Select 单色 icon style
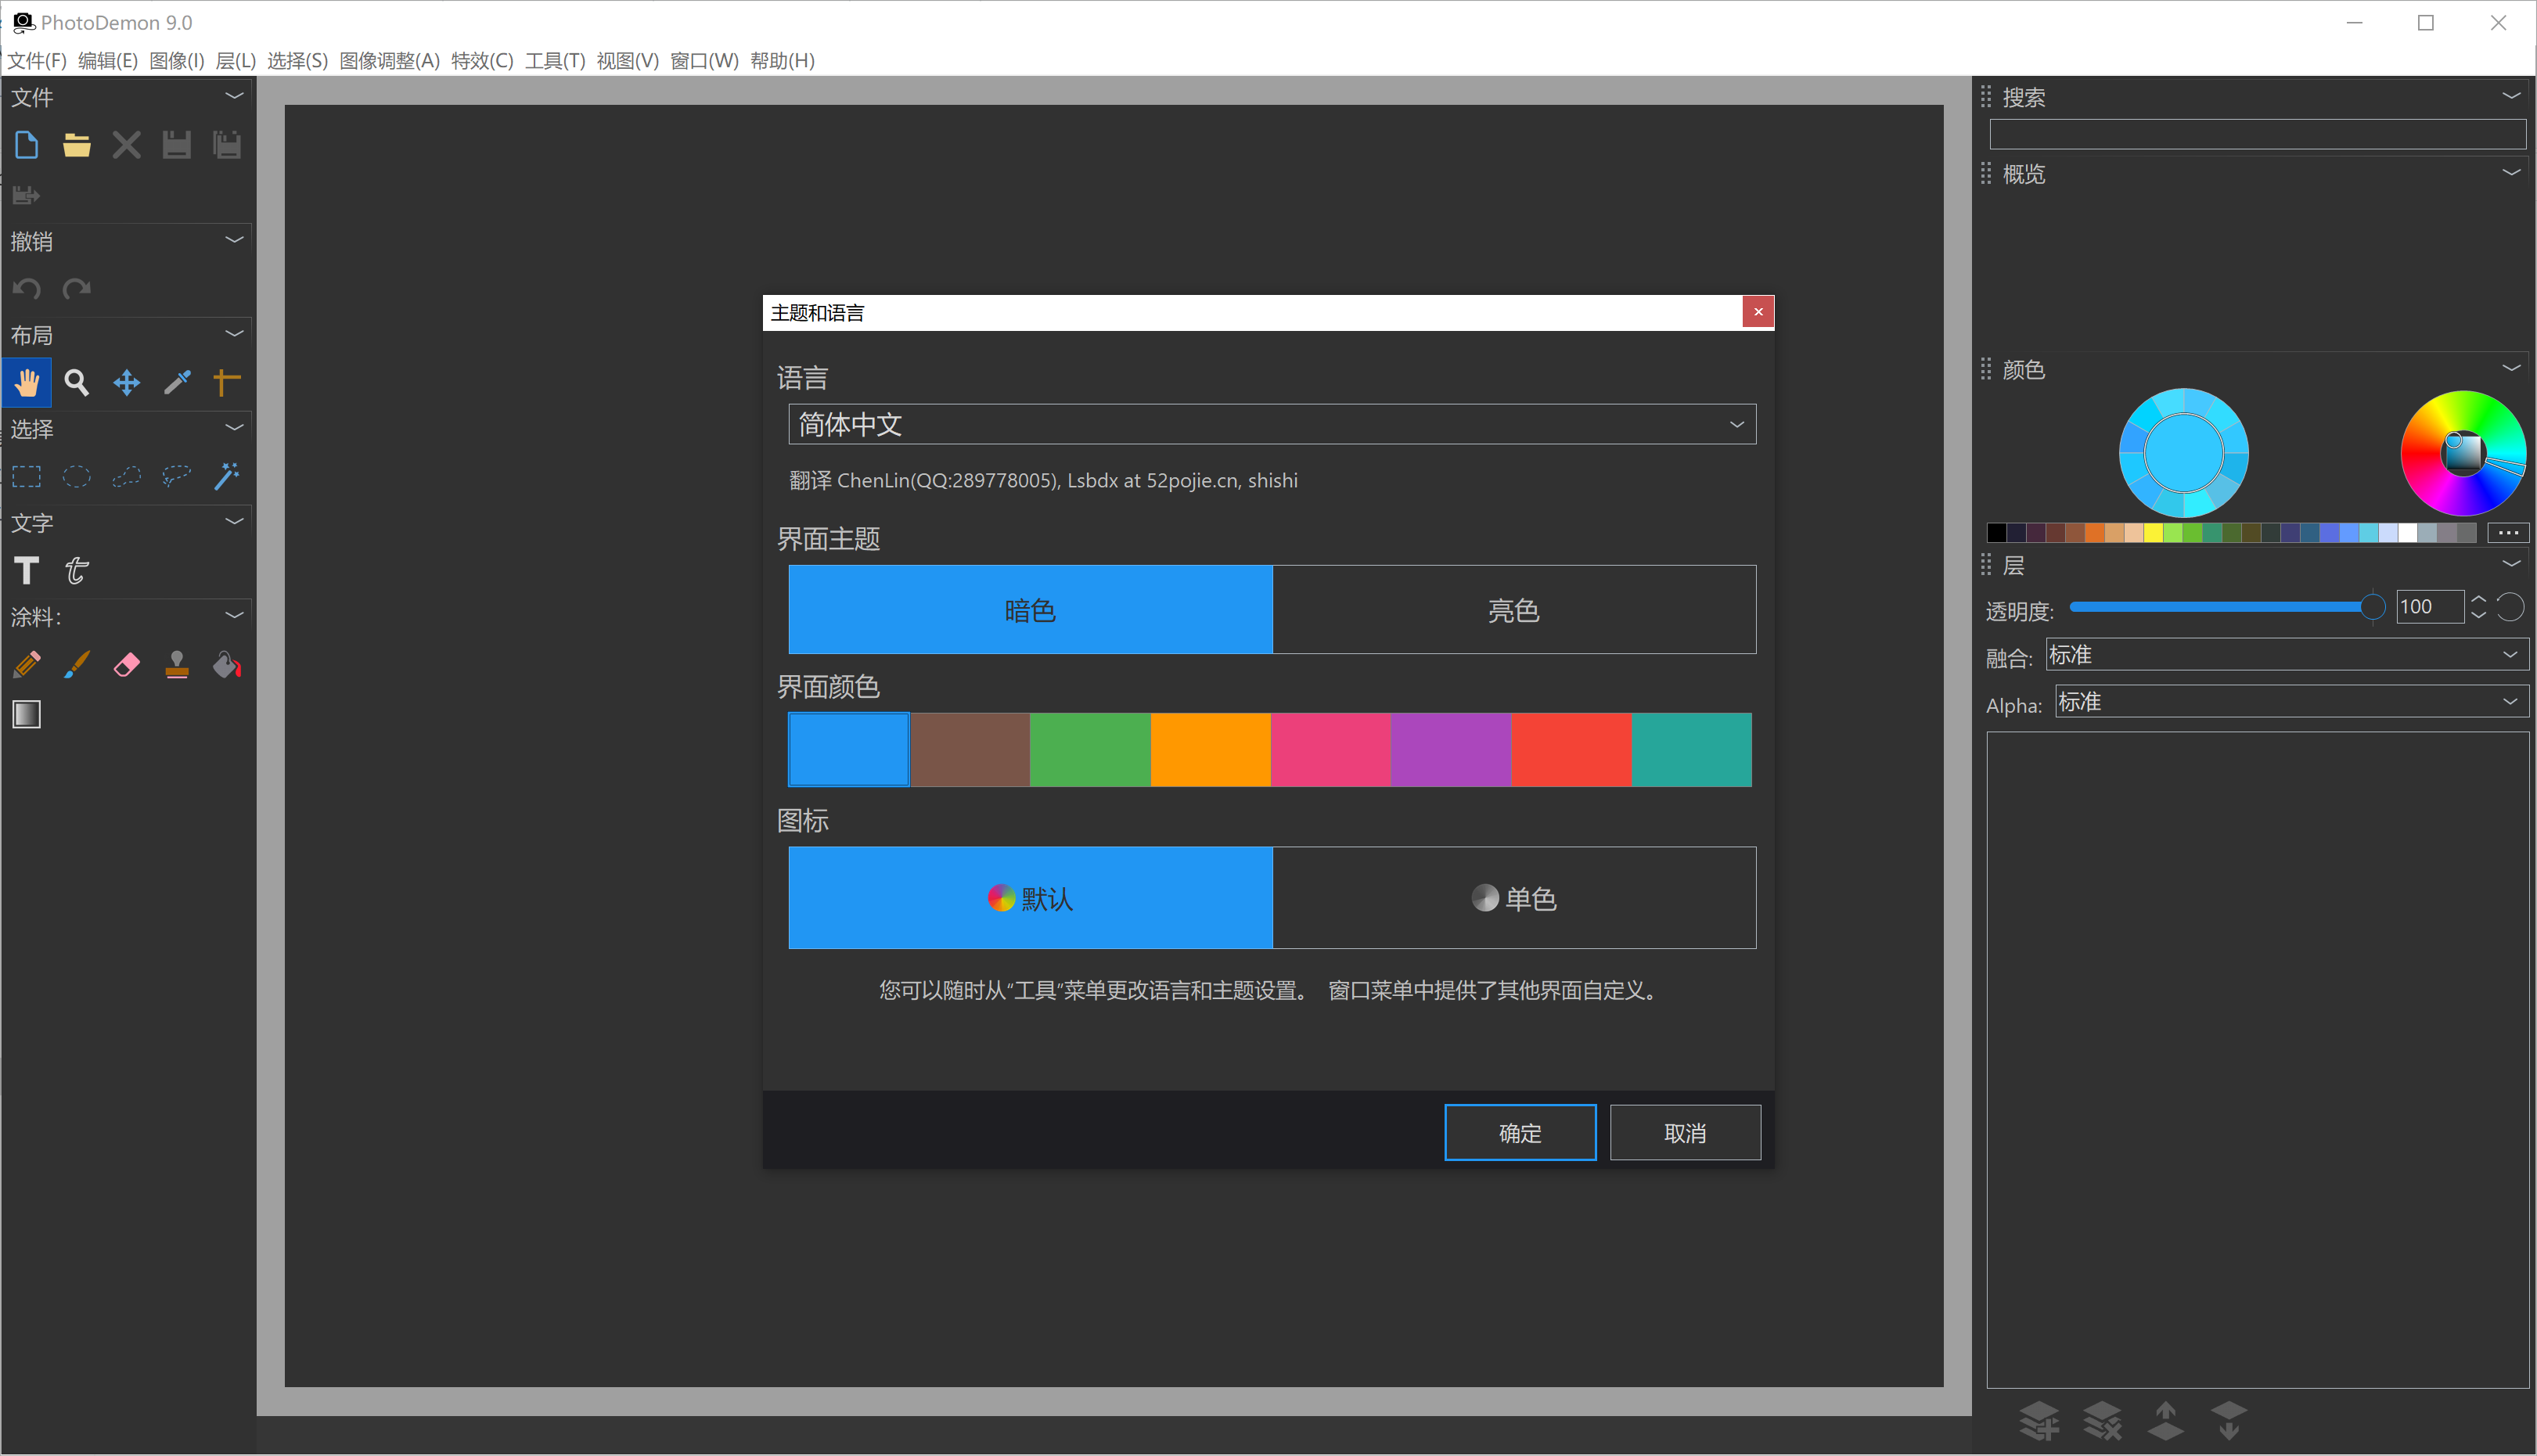This screenshot has height=1456, width=2537. 1513,898
